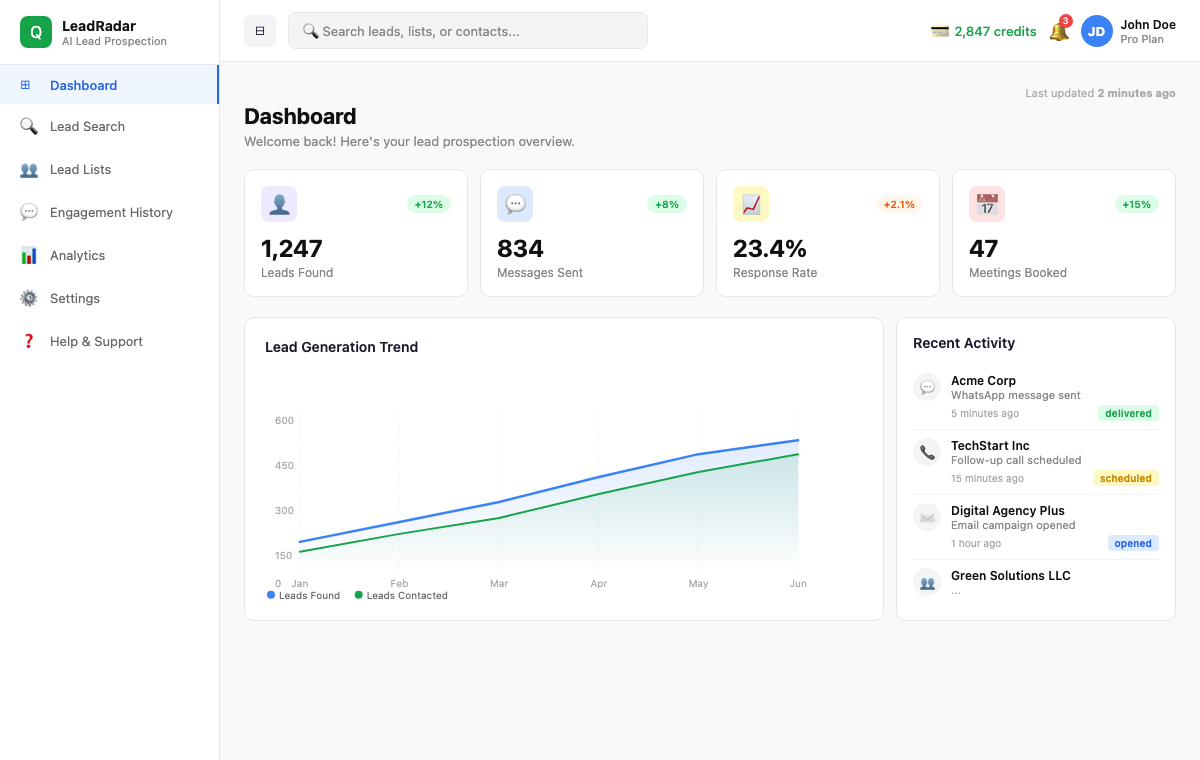This screenshot has width=1200, height=760.
Task: Click the Settings gear icon
Action: 29,298
